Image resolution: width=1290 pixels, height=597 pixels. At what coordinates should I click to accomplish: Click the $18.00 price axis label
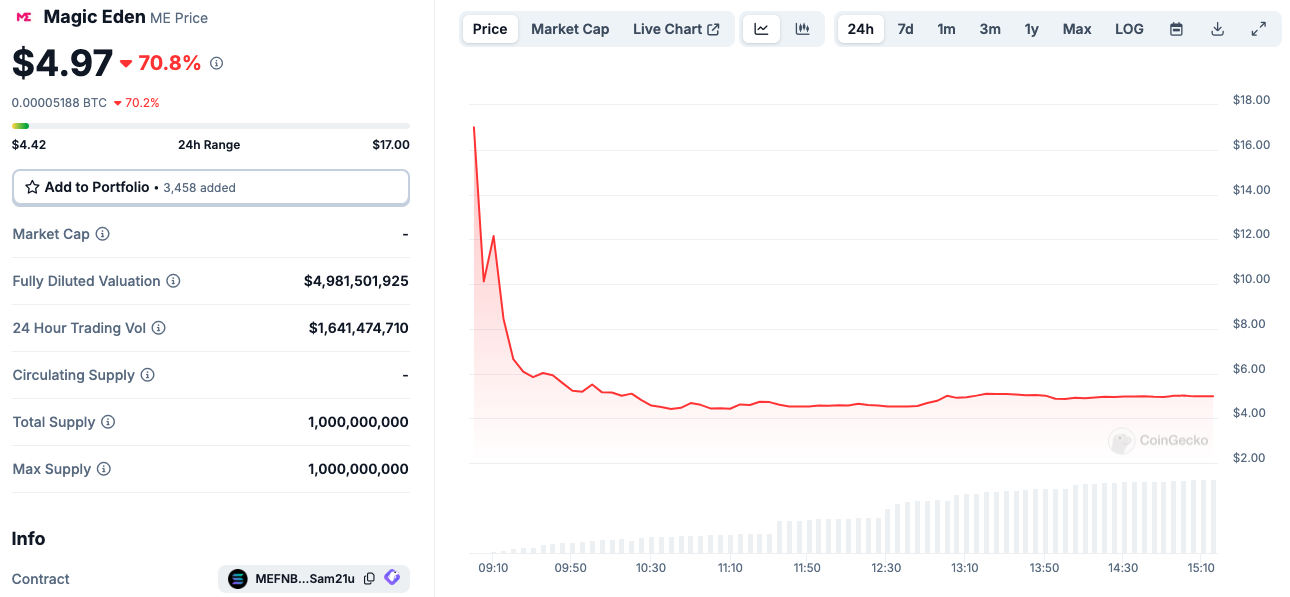[x=1251, y=100]
